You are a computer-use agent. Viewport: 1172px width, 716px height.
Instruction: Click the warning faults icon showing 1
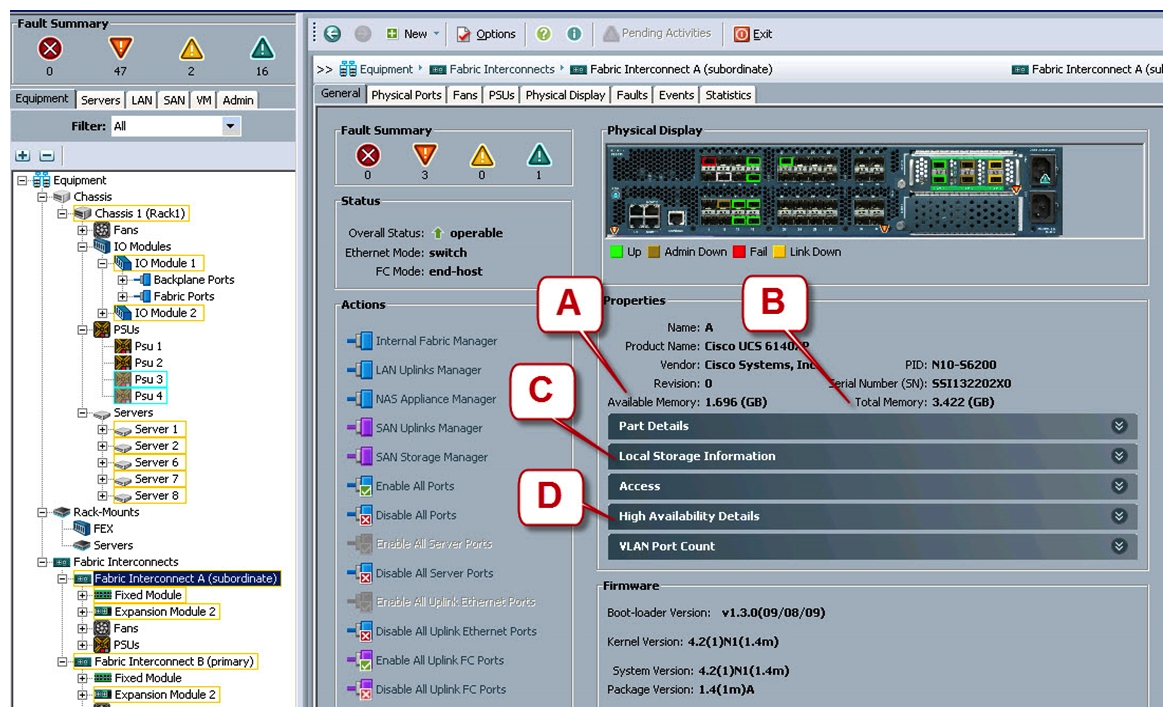coord(539,155)
